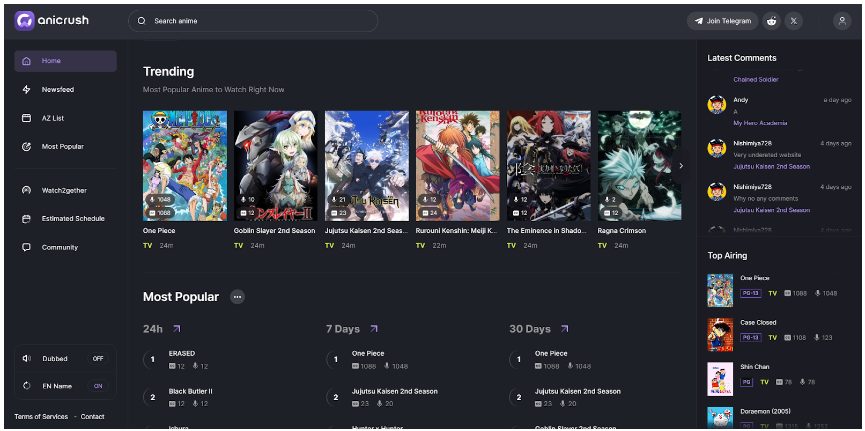Image resolution: width=865 pixels, height=431 pixels.
Task: Click Andy's comment avatar
Action: click(717, 104)
